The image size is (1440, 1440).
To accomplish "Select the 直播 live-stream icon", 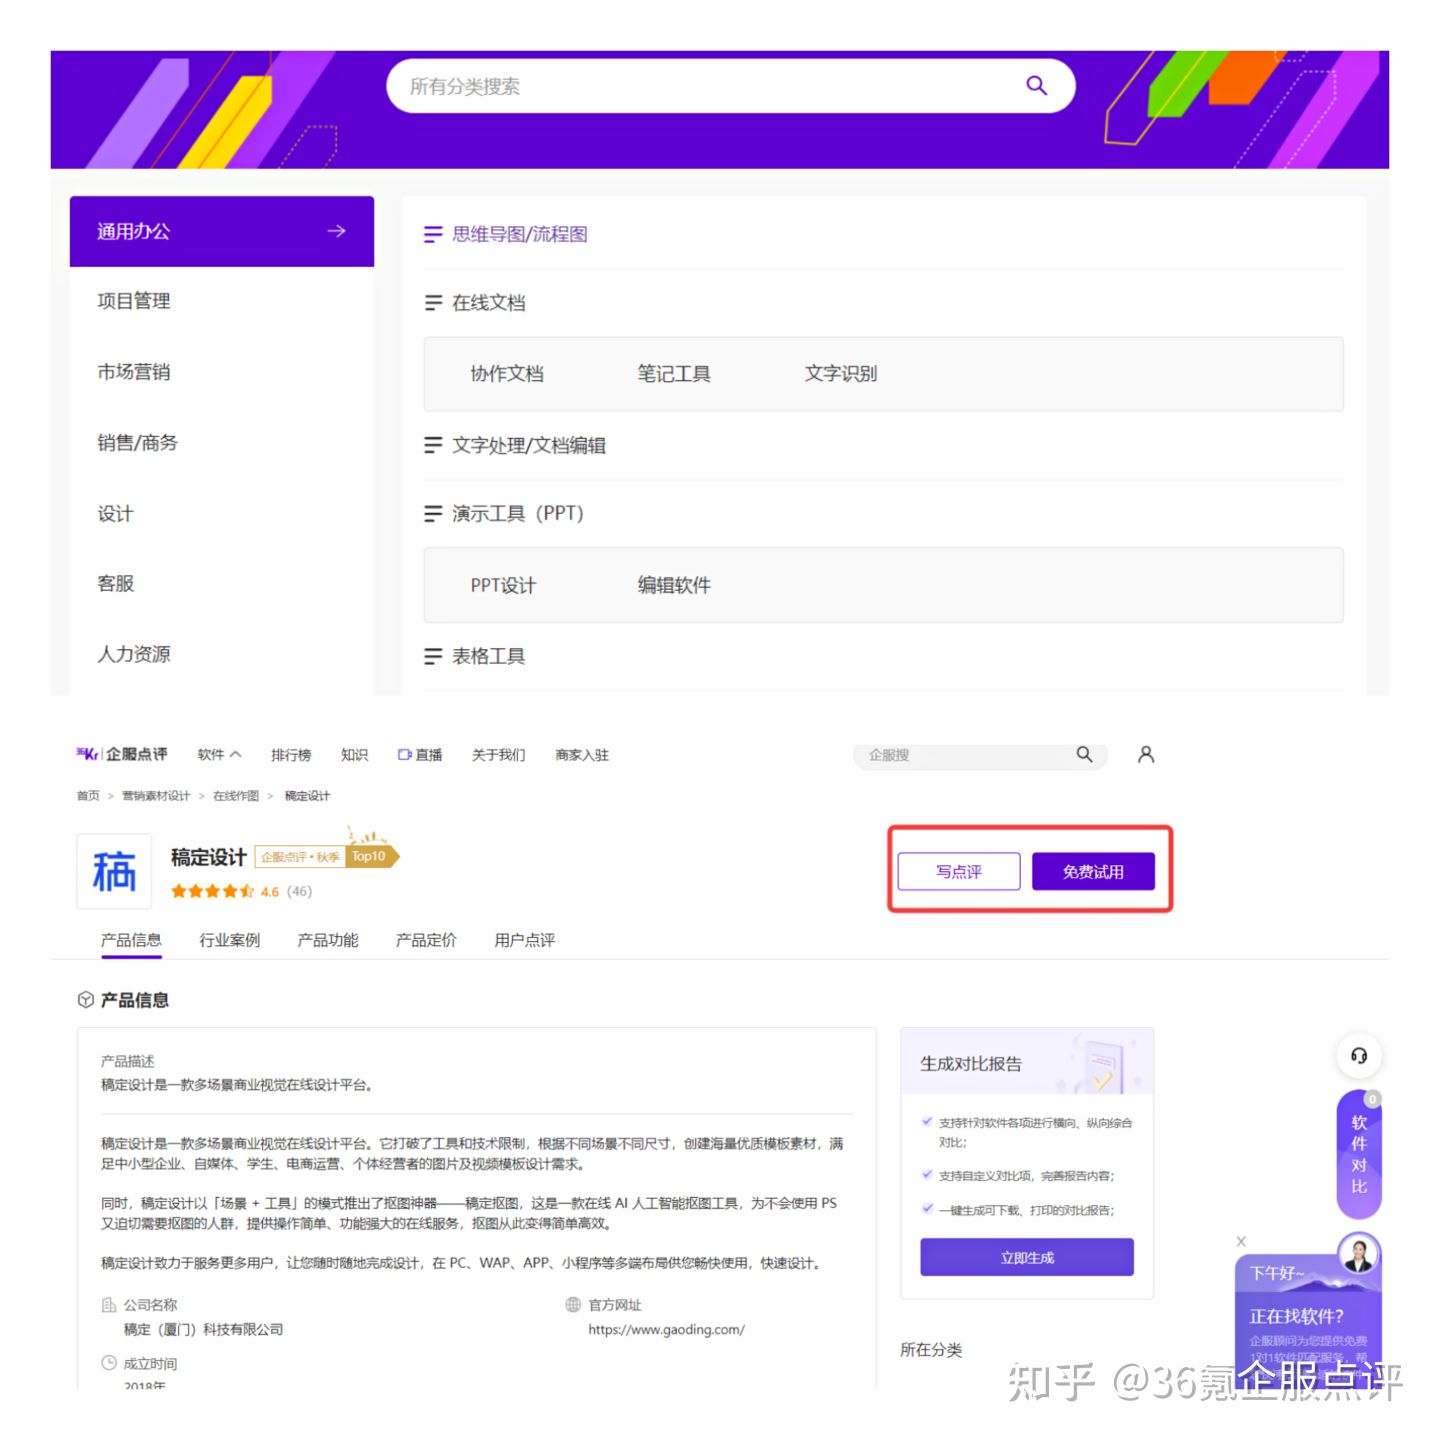I will click(x=404, y=755).
